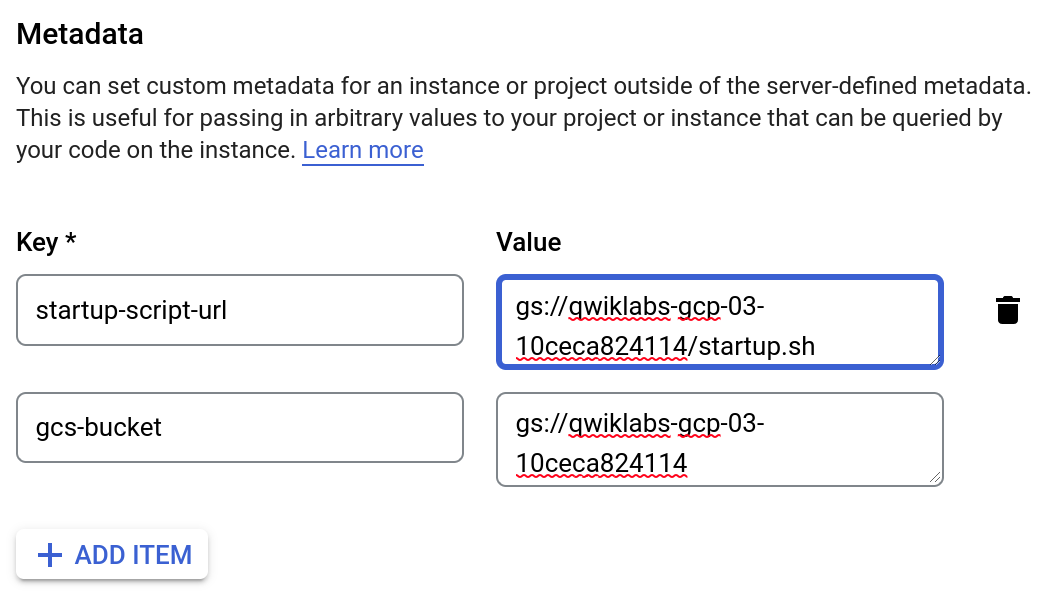Select the delete icon beside the focused value field
The image size is (1056, 594).
(1008, 309)
